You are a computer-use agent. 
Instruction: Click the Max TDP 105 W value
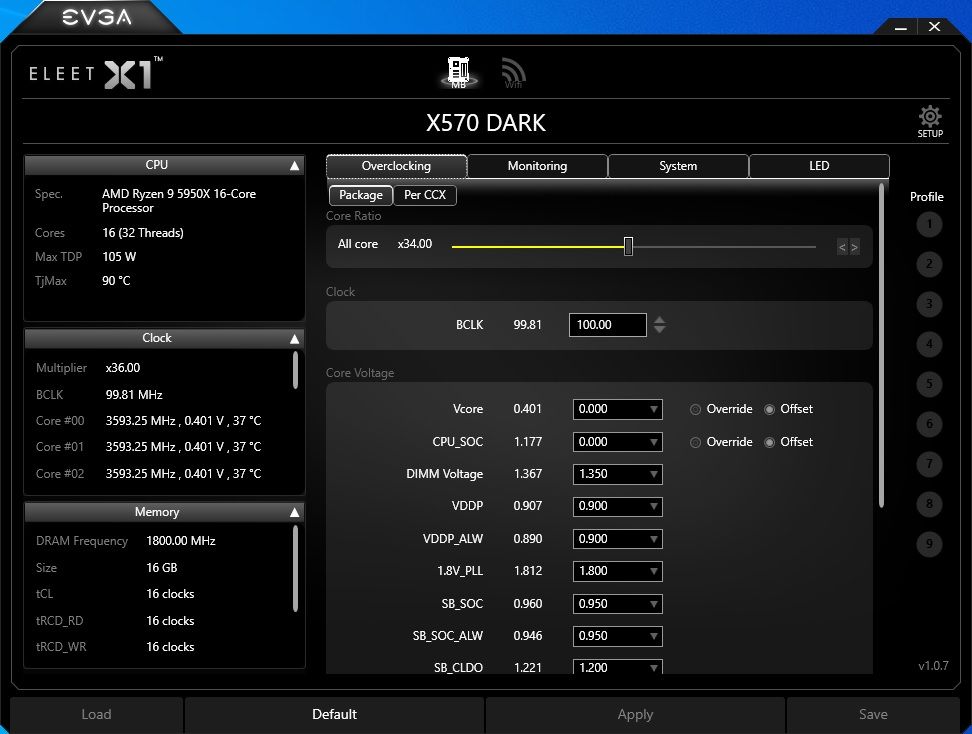119,257
